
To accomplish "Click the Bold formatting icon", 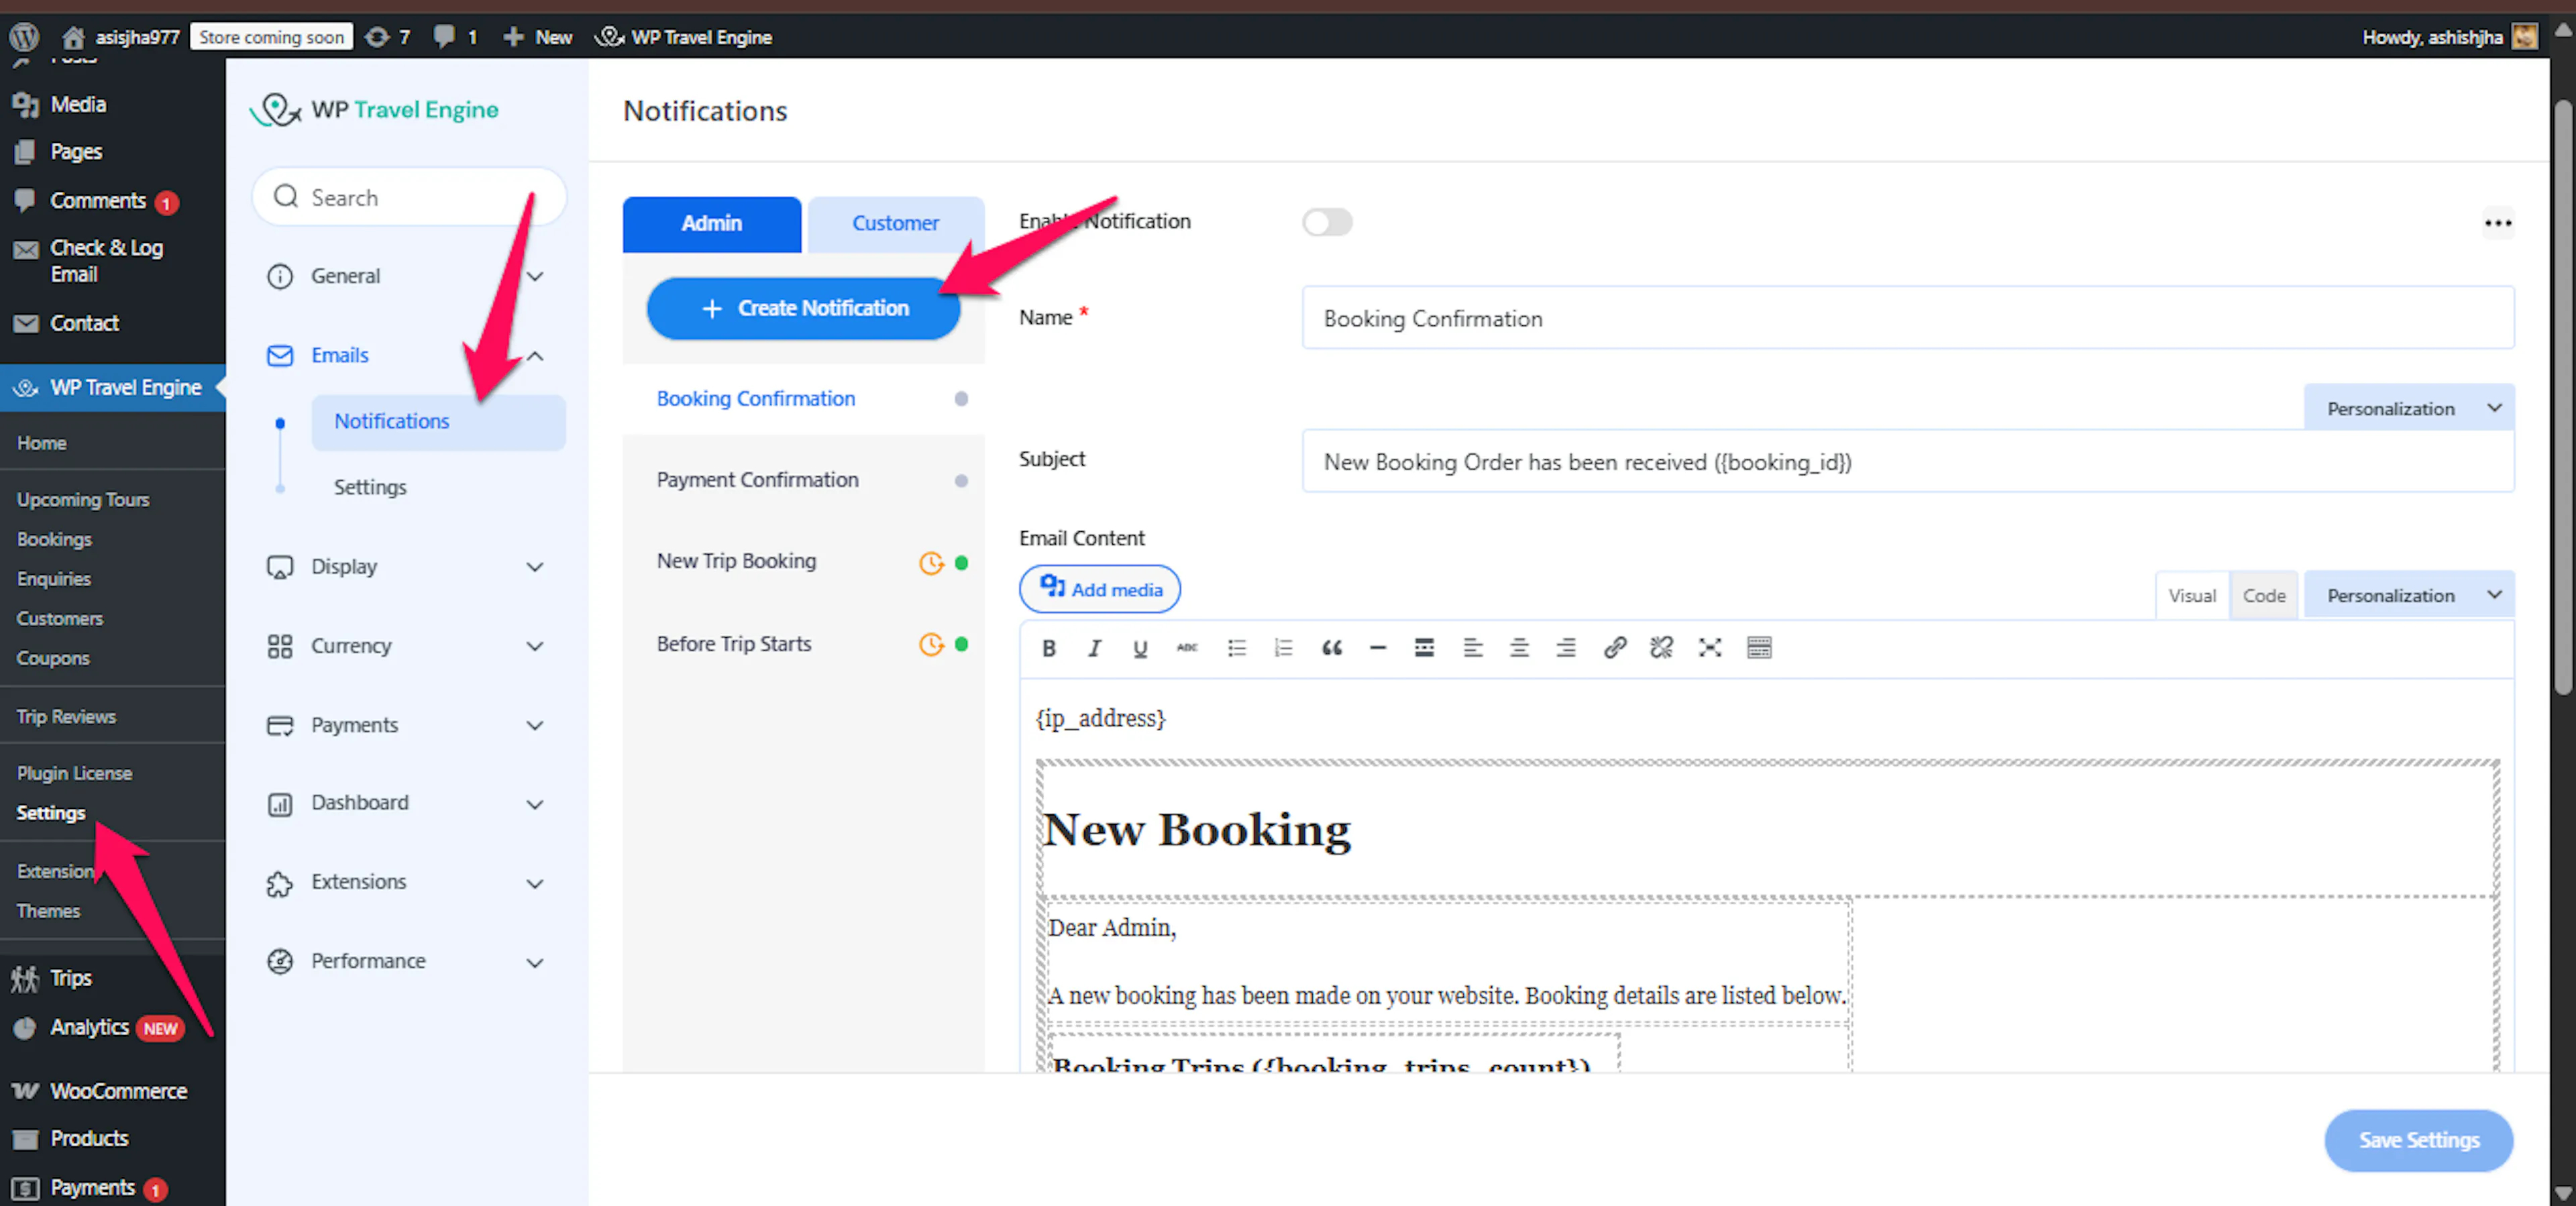I will coord(1048,648).
